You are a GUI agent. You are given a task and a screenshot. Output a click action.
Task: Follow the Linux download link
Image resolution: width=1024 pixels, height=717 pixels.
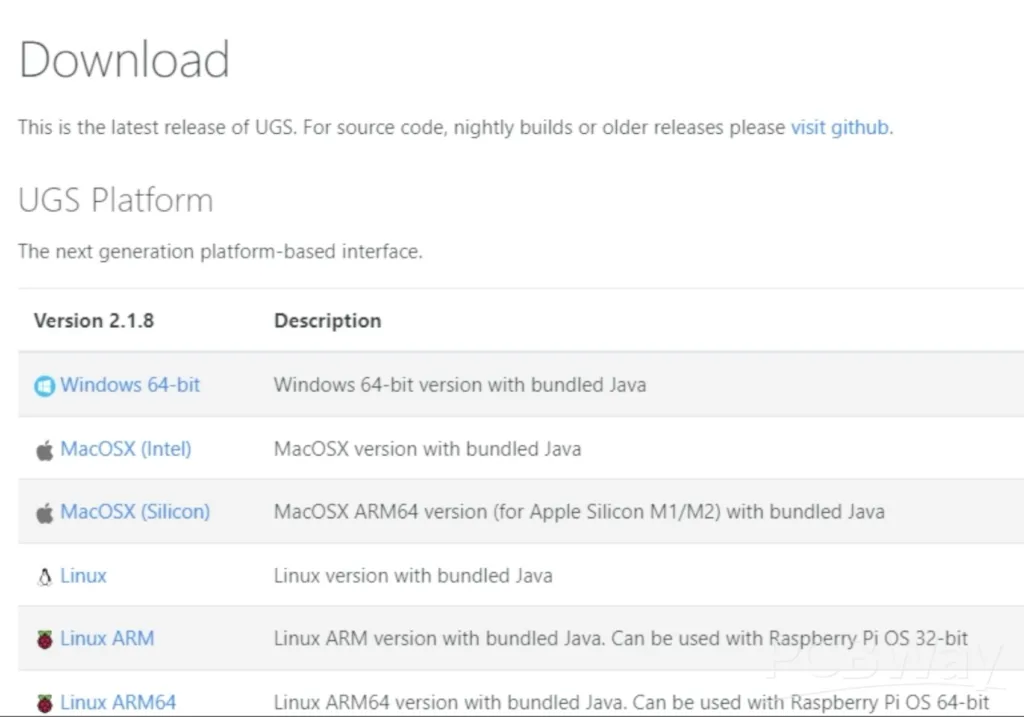(83, 576)
